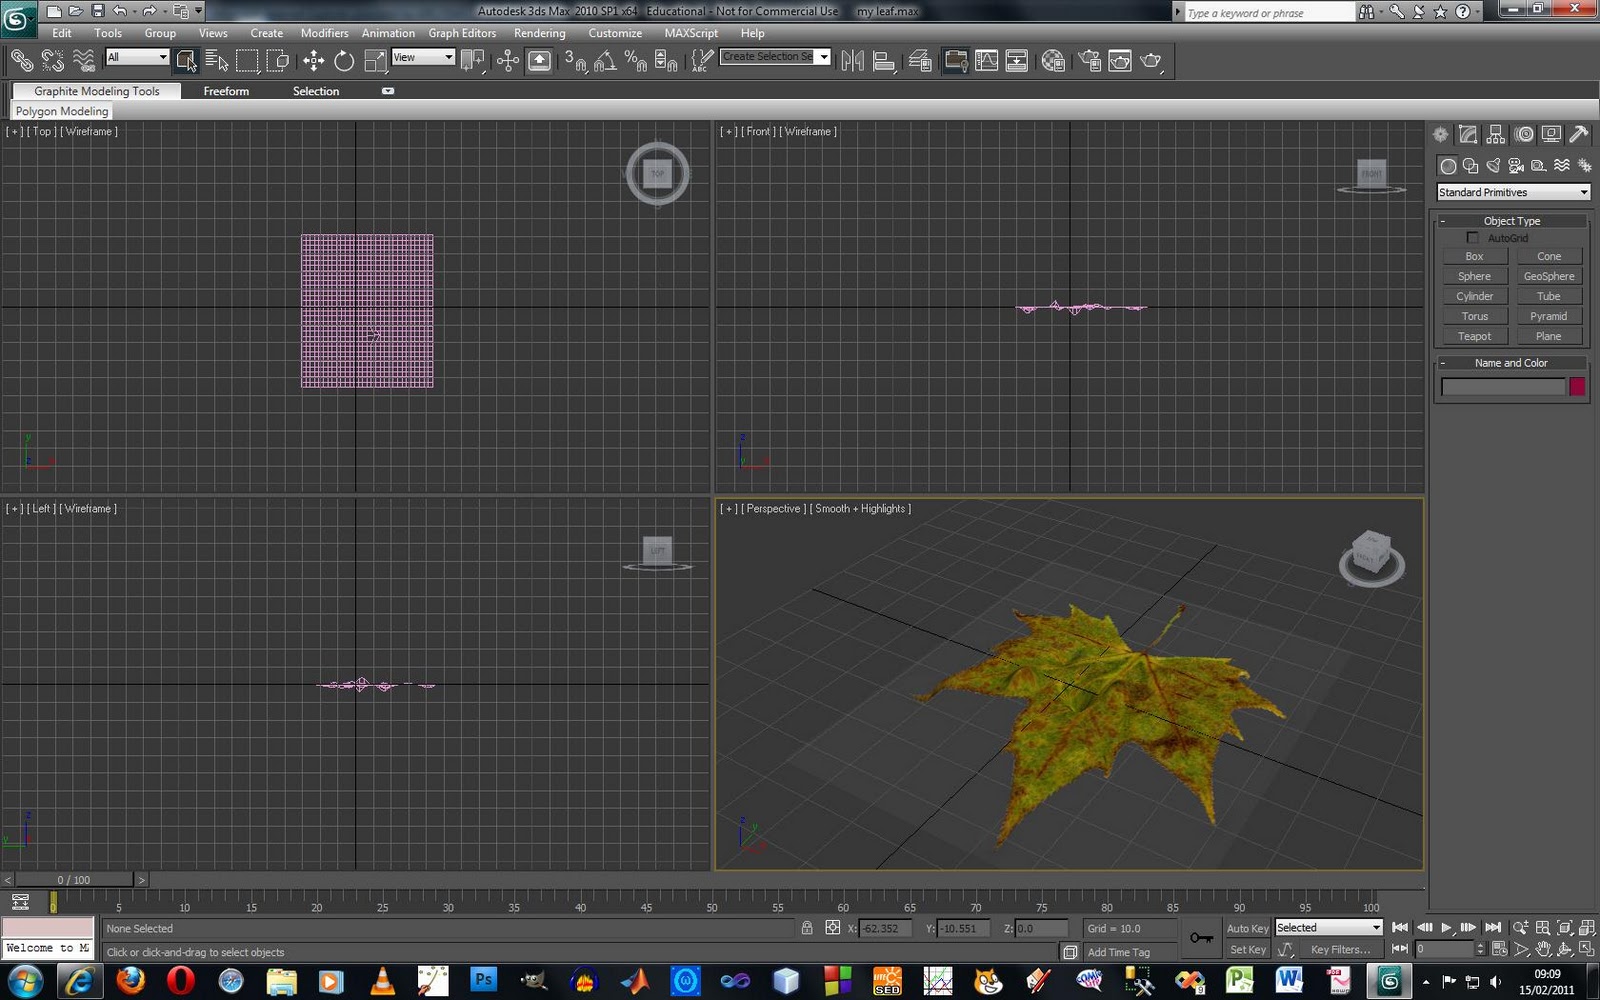
Task: Open the MAXScript menu
Action: pyautogui.click(x=691, y=33)
